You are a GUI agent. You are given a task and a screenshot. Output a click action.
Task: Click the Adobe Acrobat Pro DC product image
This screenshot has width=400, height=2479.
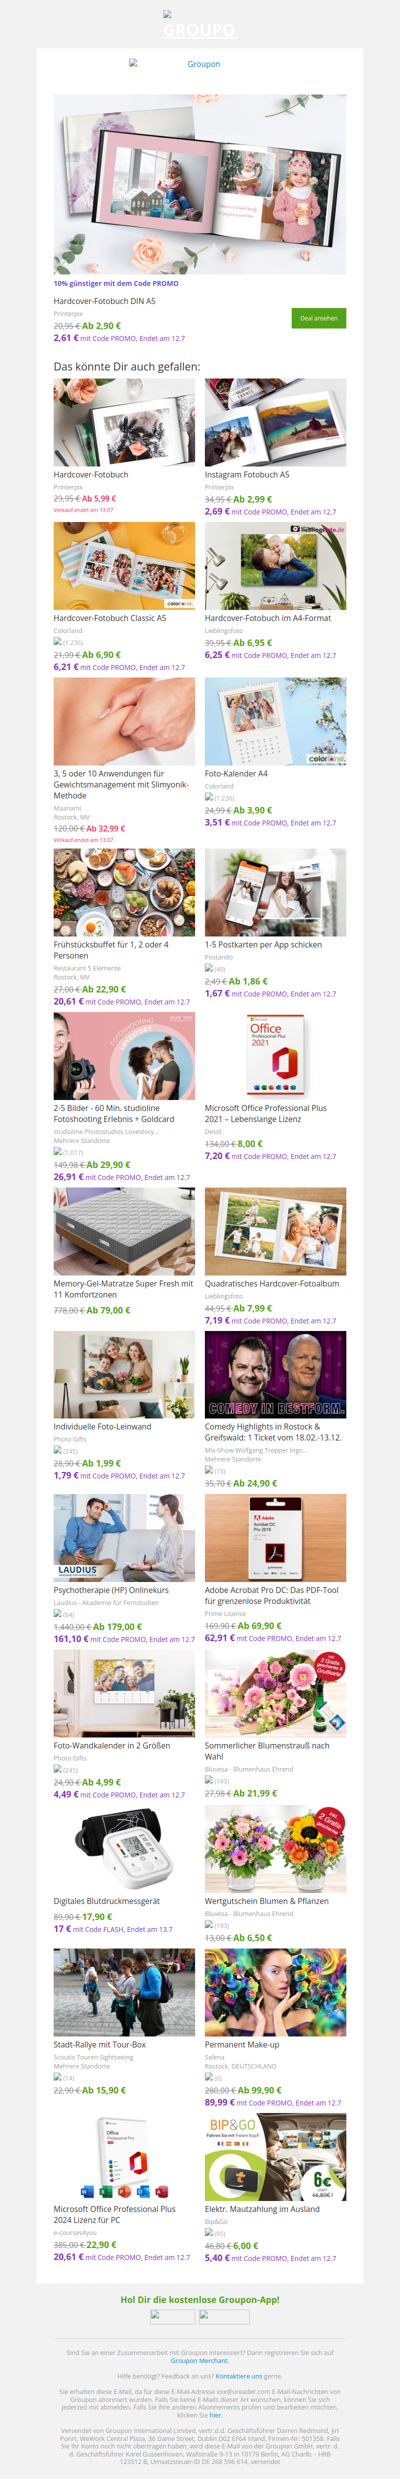tap(275, 1538)
